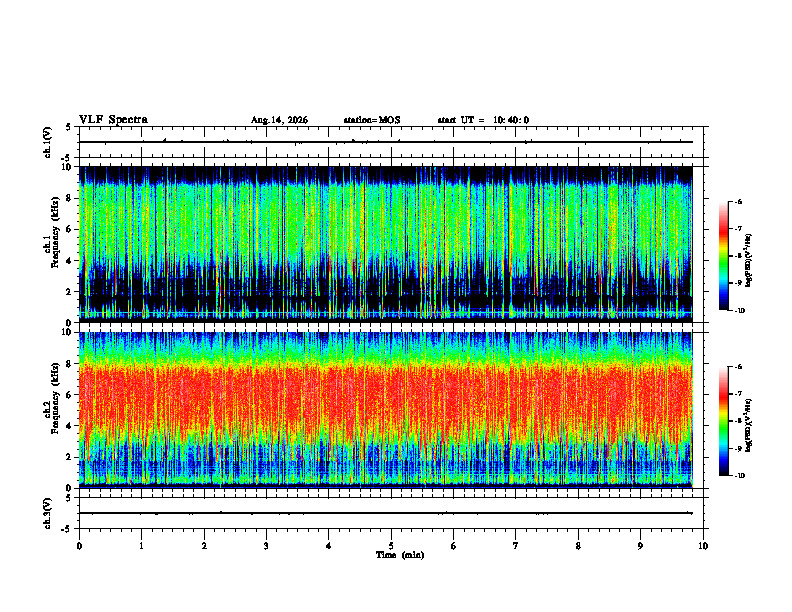Click time axis tick label "9"
The height and width of the screenshot is (612, 792).
(640, 546)
